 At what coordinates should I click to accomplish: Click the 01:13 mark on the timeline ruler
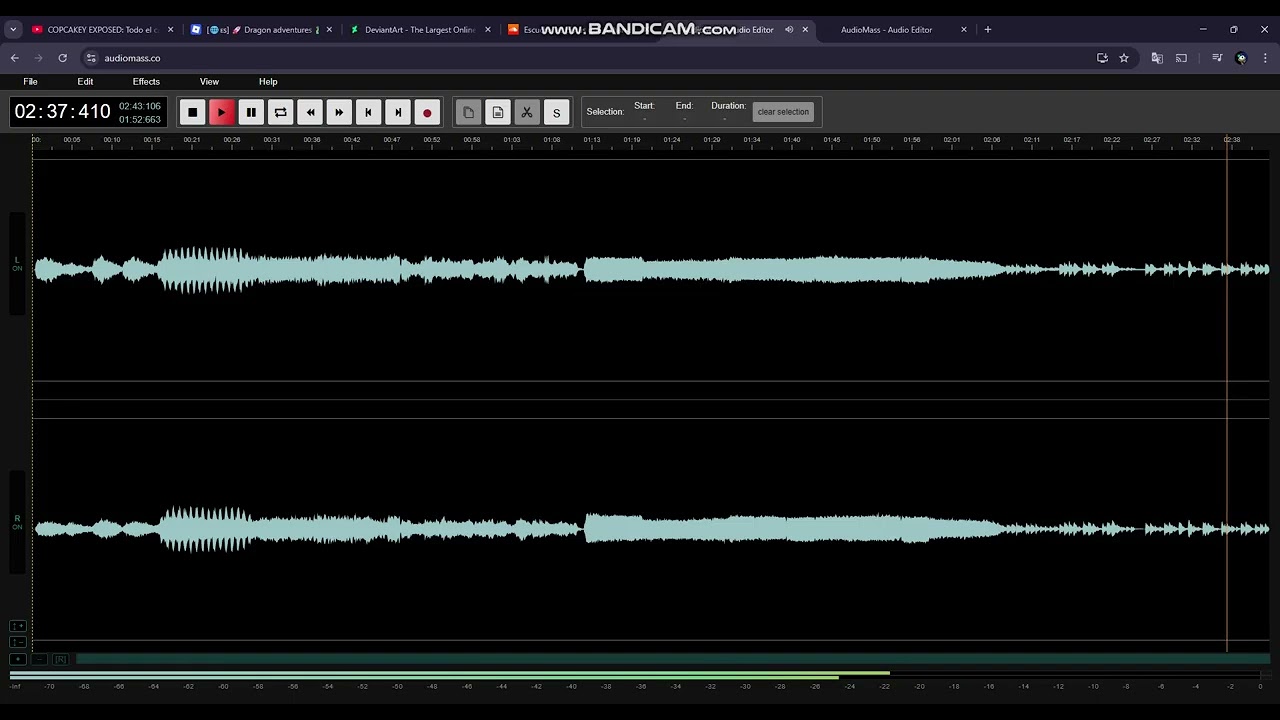[592, 140]
